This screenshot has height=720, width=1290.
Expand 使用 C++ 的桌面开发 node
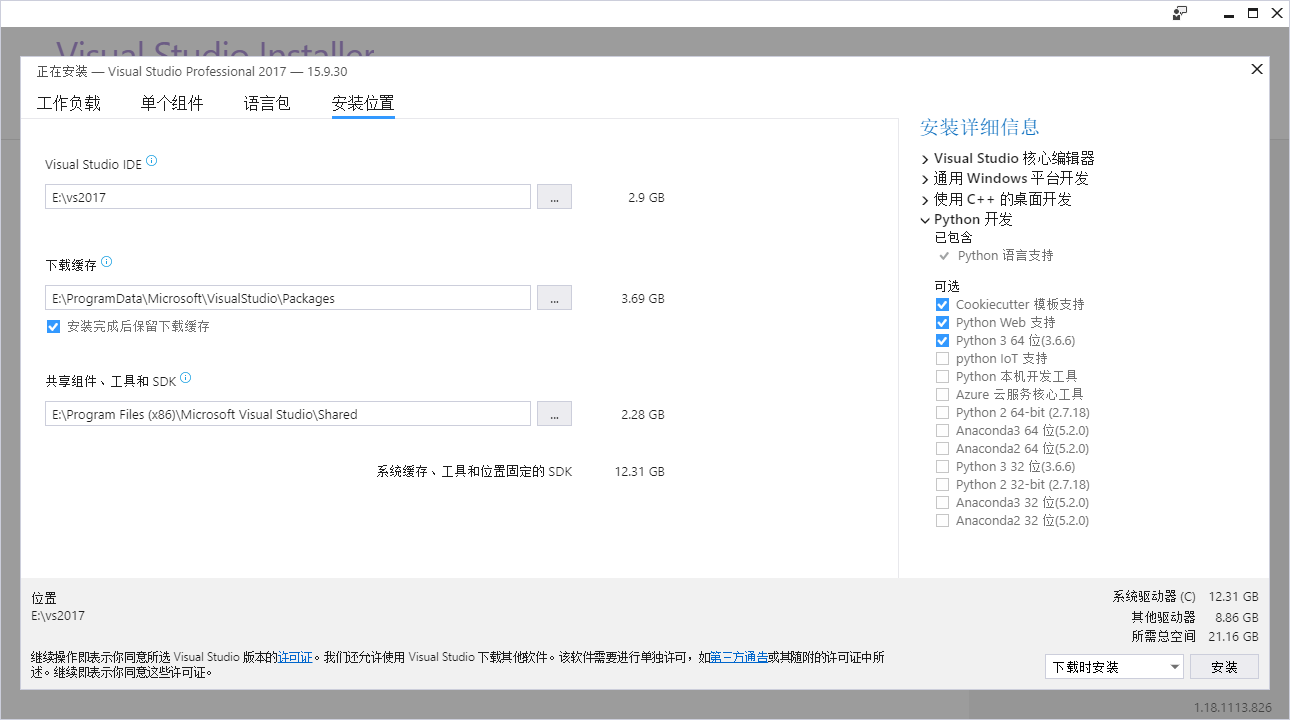pyautogui.click(x=925, y=200)
